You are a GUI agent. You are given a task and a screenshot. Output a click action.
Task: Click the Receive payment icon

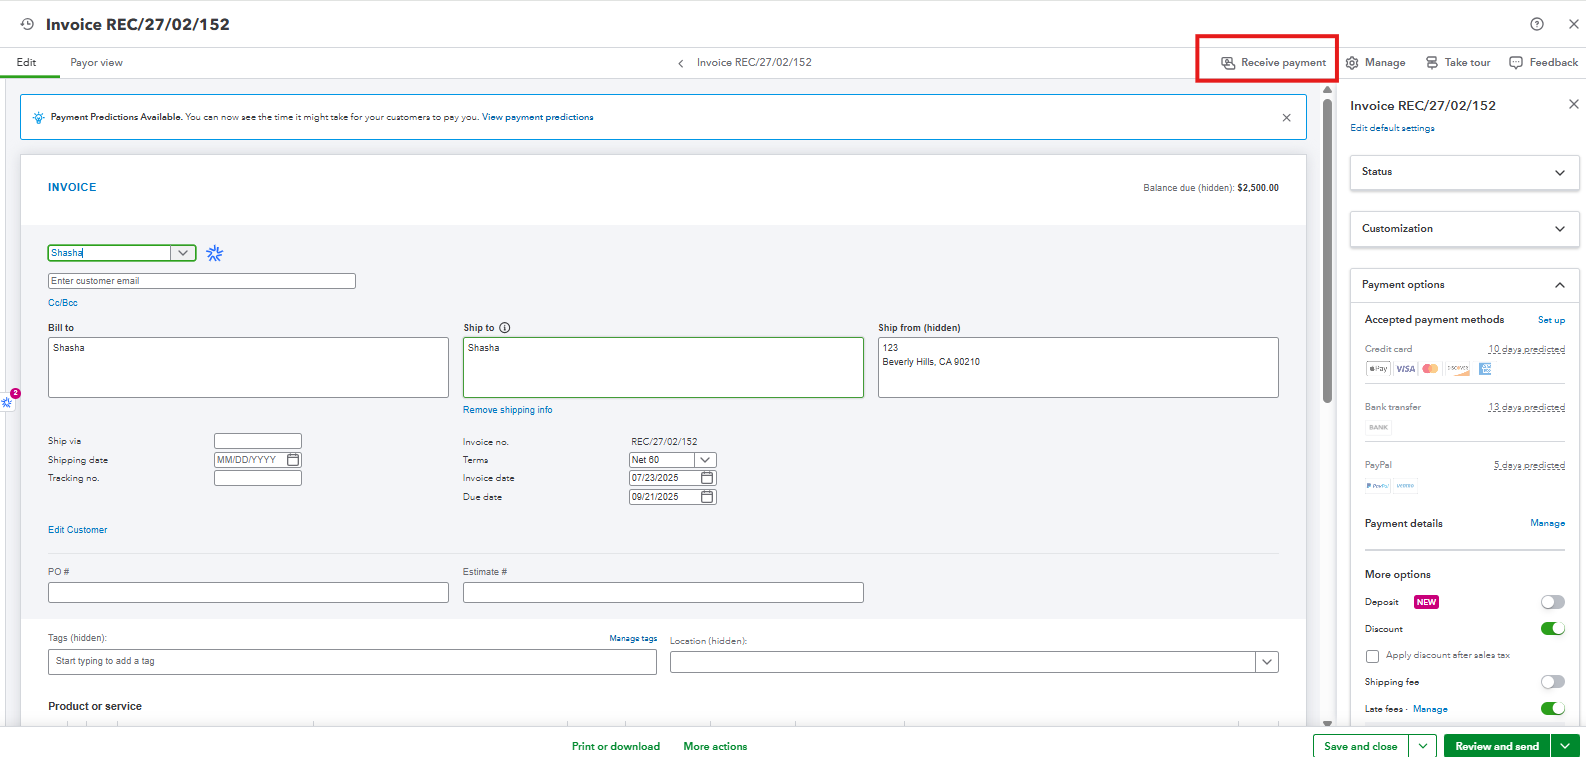coord(1228,62)
